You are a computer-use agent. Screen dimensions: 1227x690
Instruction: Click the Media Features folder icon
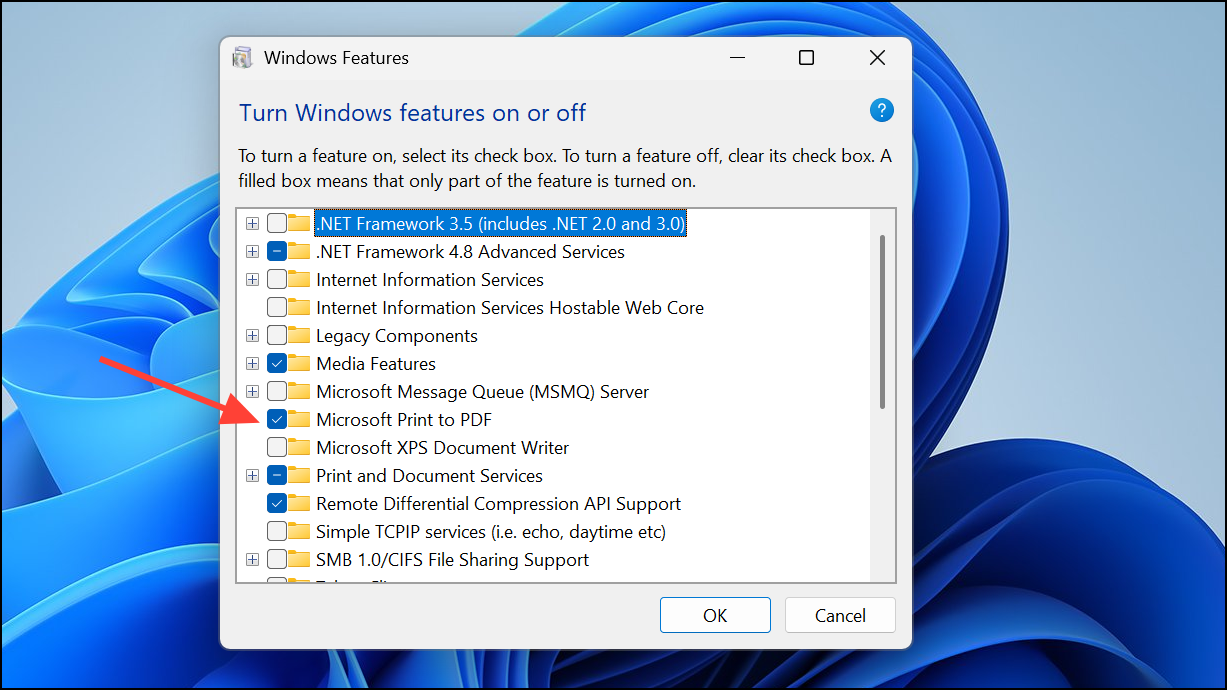coord(299,364)
